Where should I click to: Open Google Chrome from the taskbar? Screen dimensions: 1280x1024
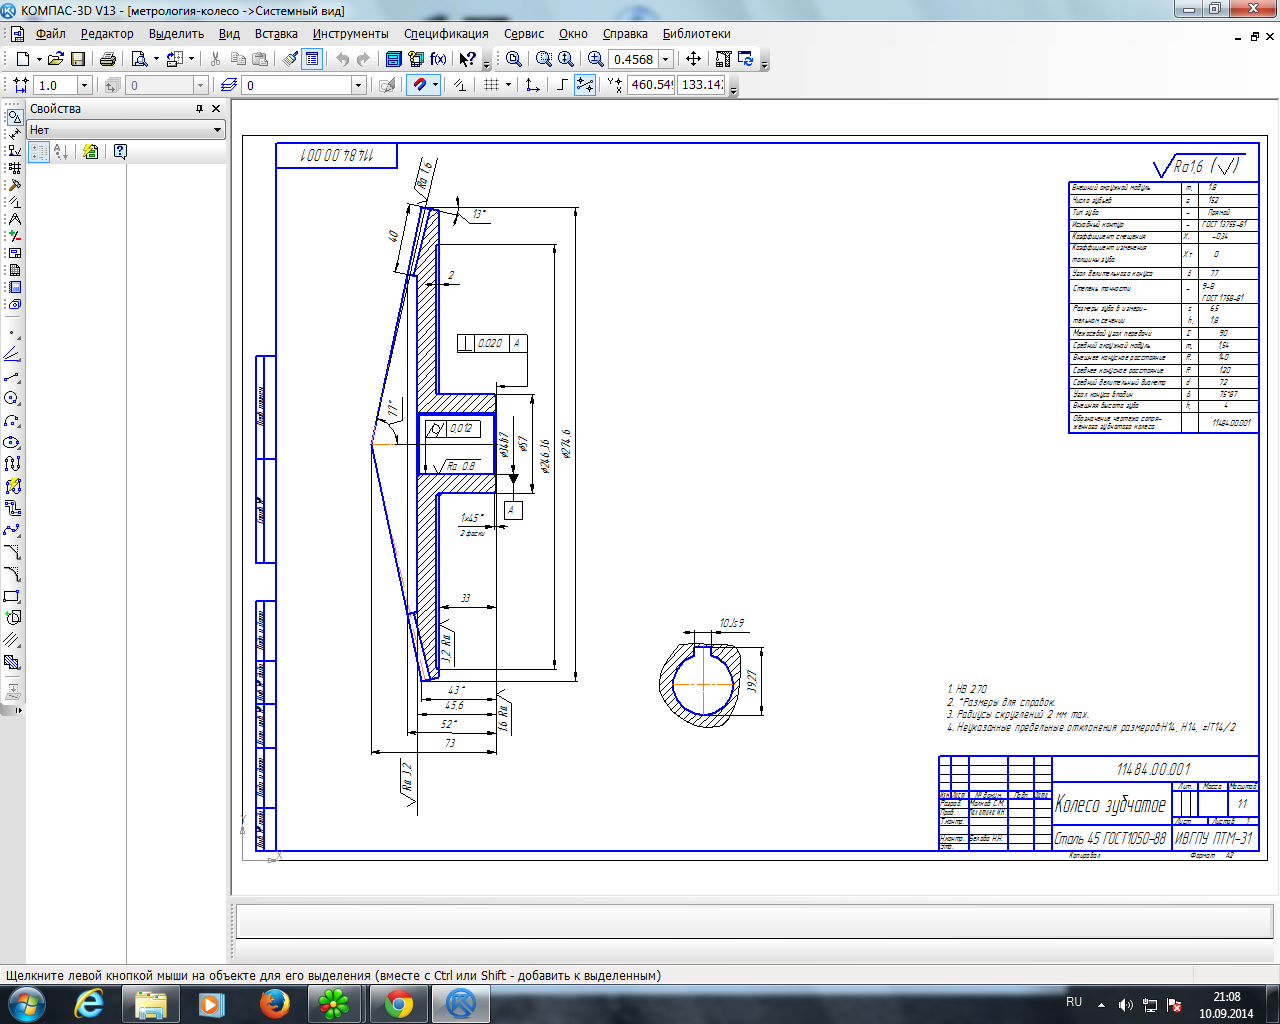click(x=398, y=1003)
